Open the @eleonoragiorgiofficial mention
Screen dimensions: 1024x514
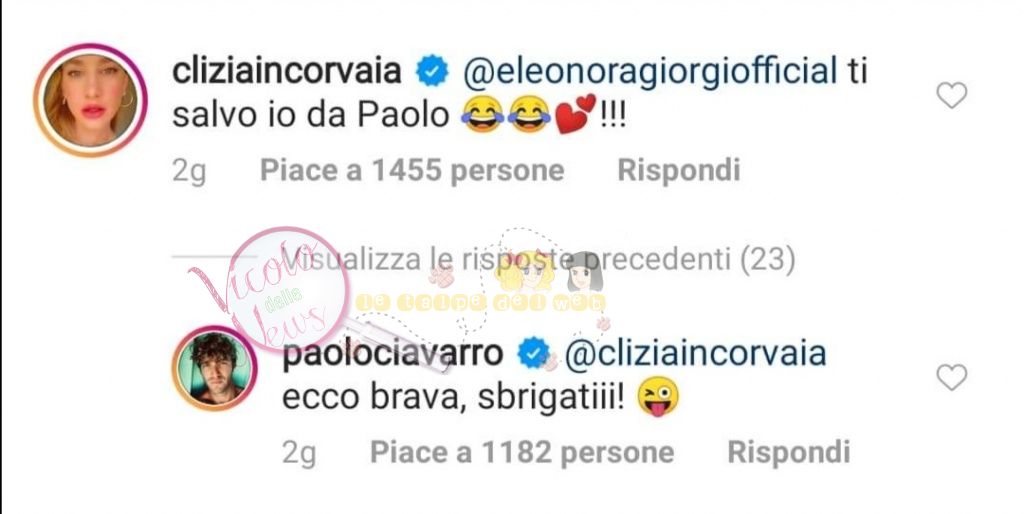click(649, 71)
